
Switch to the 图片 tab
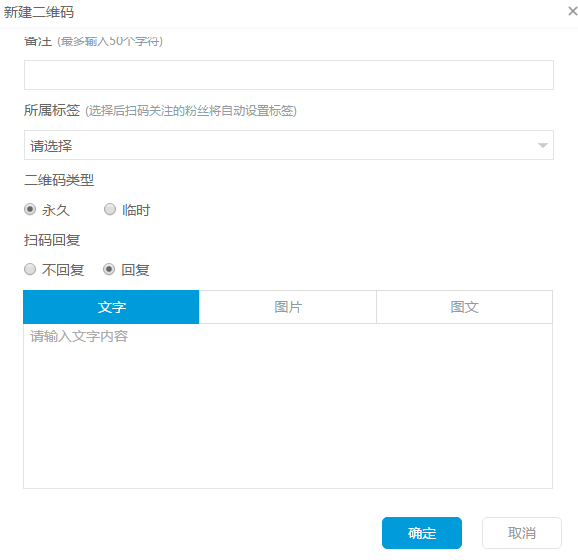pos(288,307)
